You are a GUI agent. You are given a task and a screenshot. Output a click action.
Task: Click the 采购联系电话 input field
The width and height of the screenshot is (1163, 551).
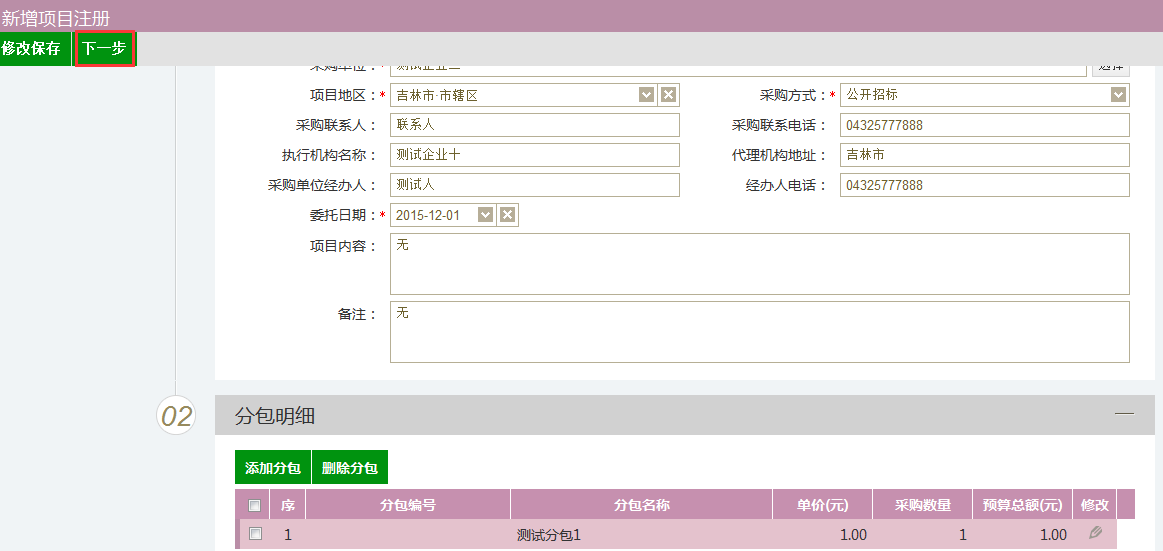pyautogui.click(x=984, y=125)
